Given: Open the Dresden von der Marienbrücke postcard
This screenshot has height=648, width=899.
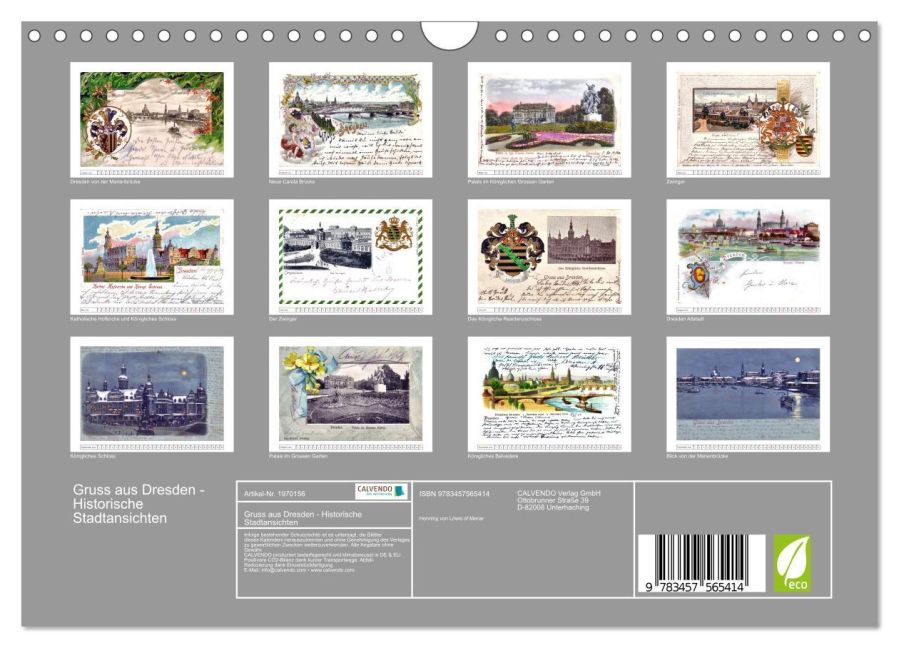Looking at the screenshot, I should [x=152, y=120].
